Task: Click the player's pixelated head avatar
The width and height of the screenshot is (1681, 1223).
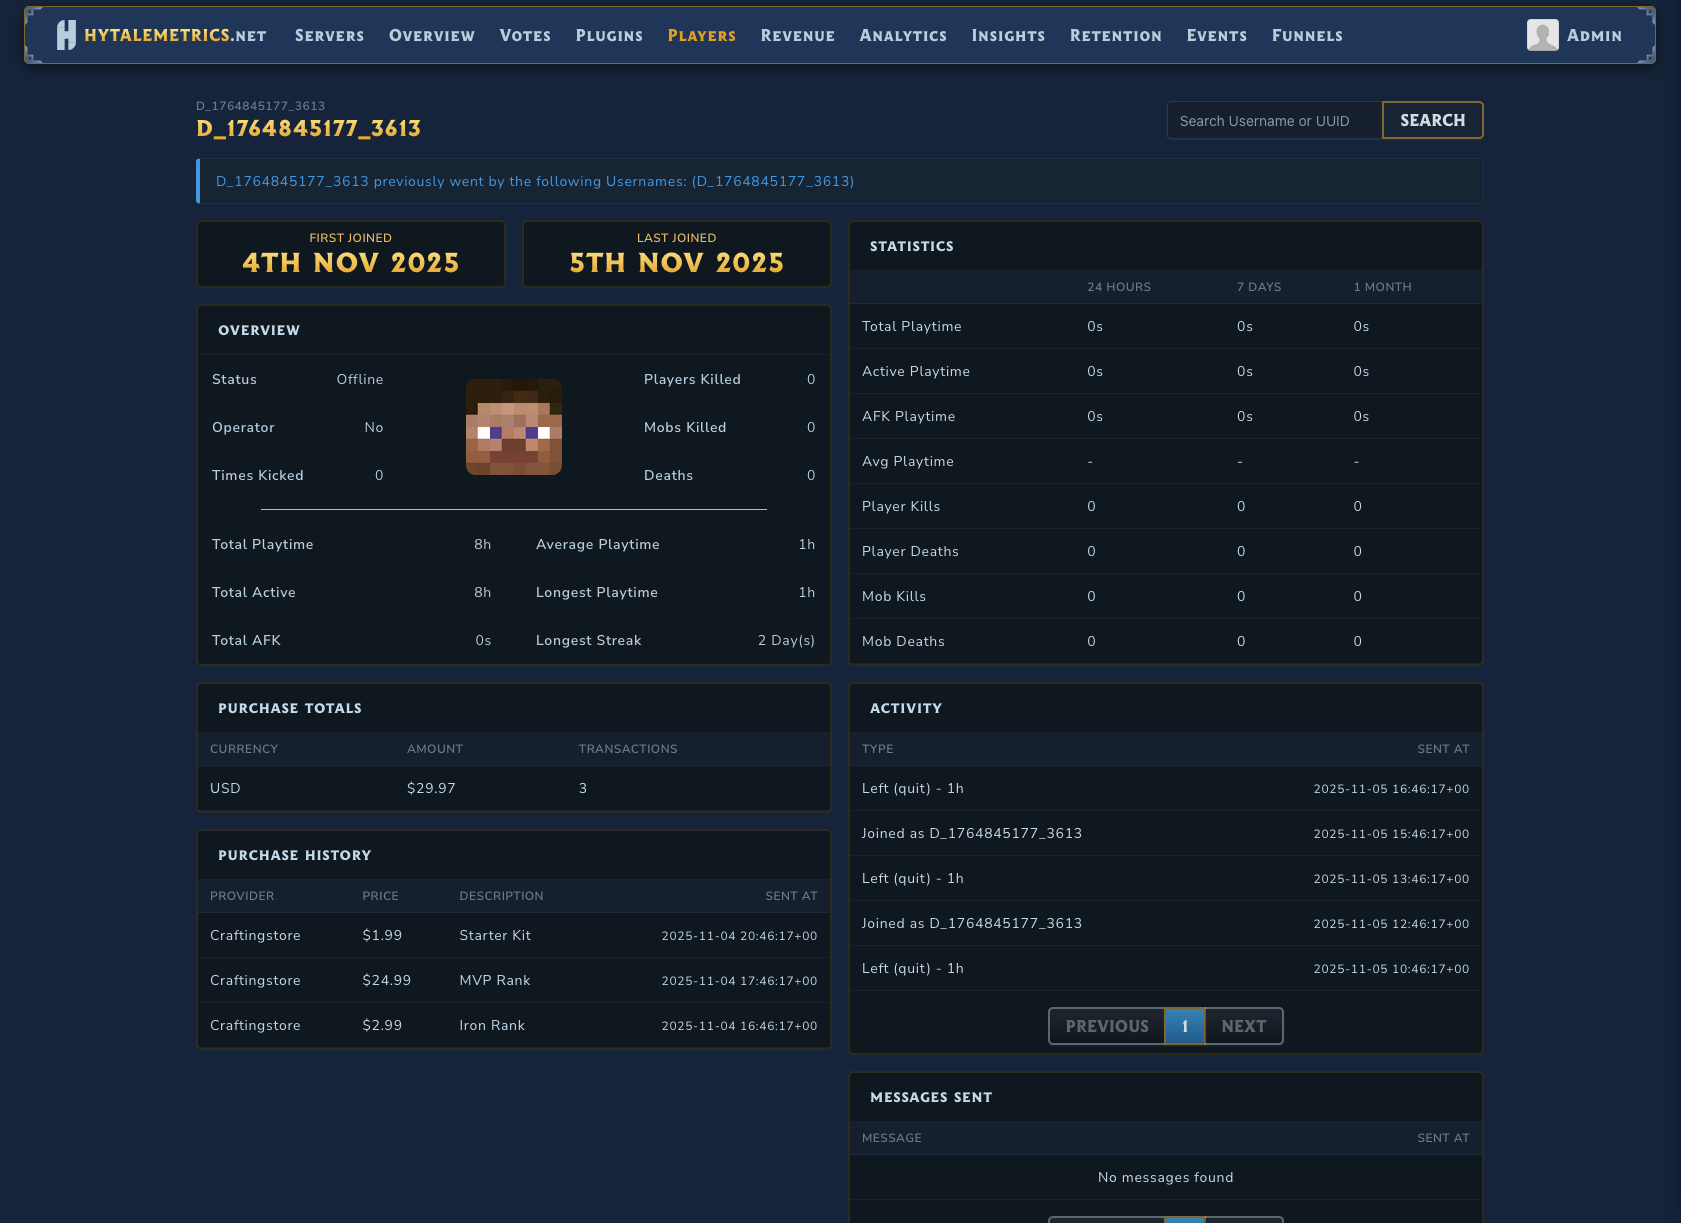Action: [x=514, y=427]
